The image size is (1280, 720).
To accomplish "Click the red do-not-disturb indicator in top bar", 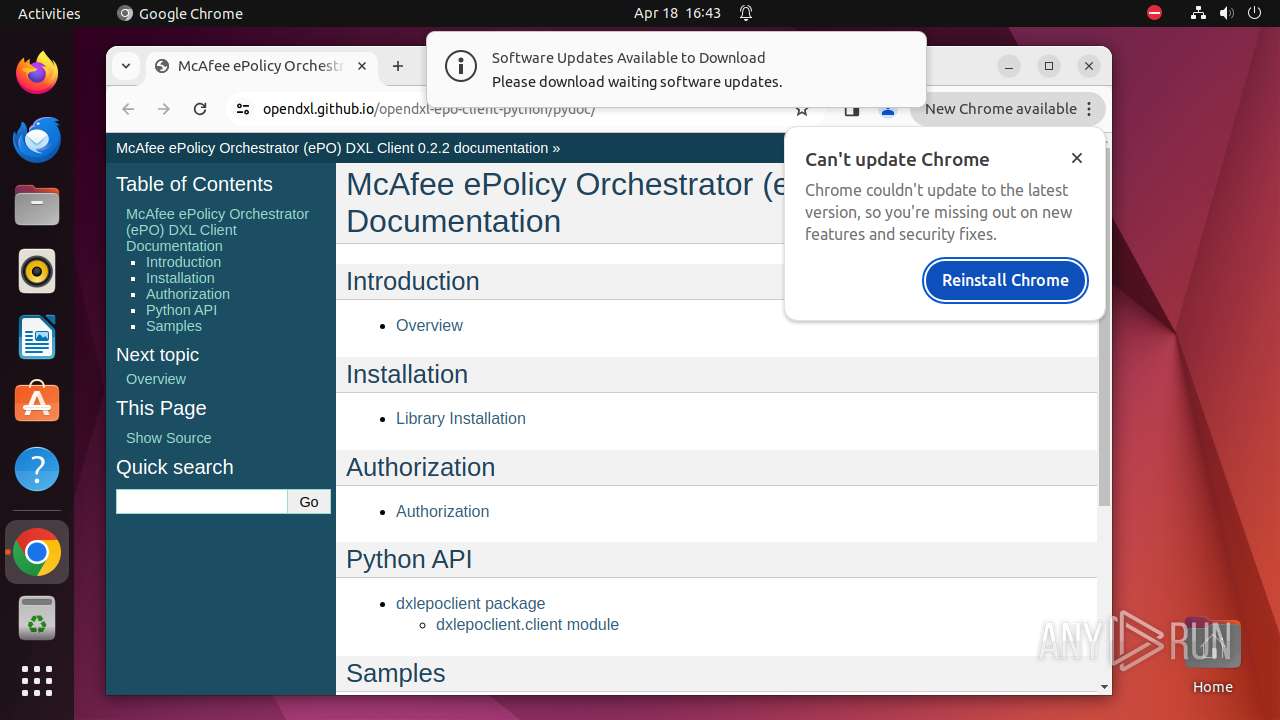I will click(1155, 13).
